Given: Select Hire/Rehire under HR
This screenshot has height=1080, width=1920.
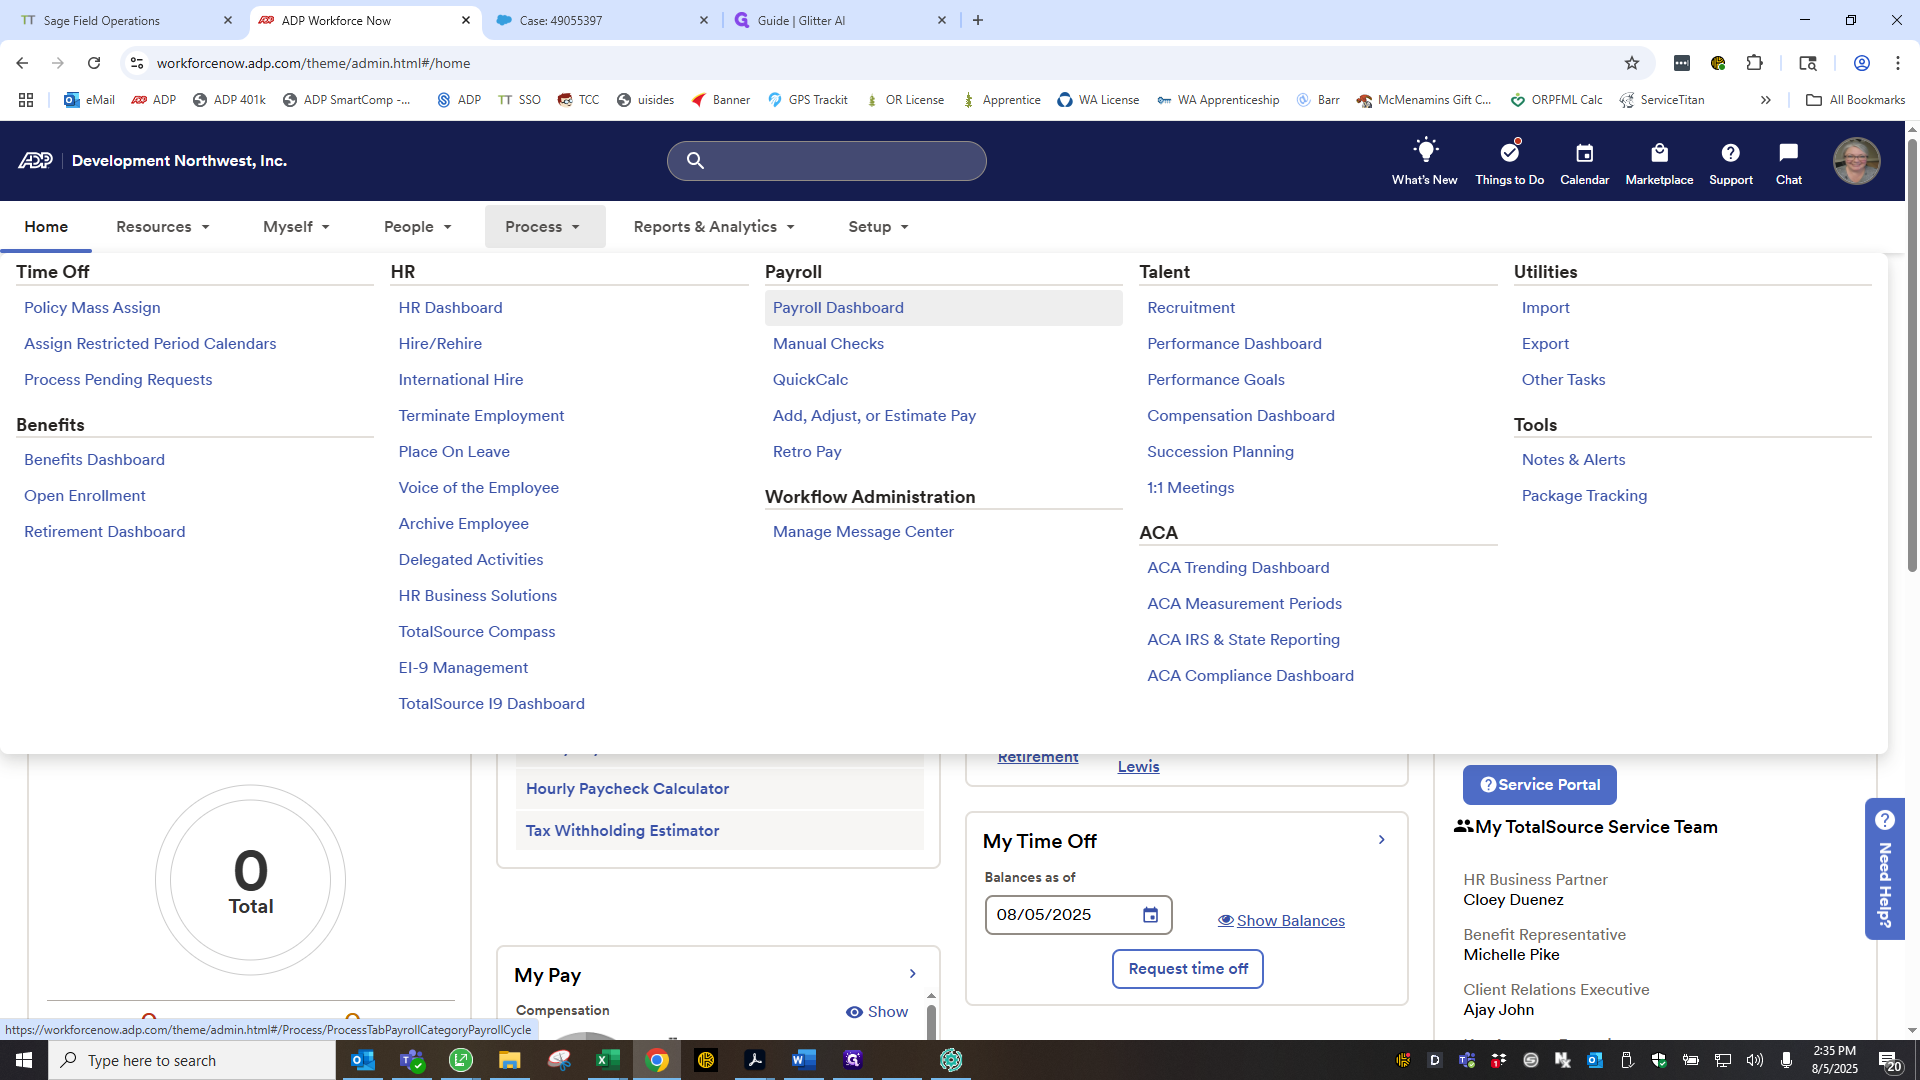Looking at the screenshot, I should (x=440, y=344).
